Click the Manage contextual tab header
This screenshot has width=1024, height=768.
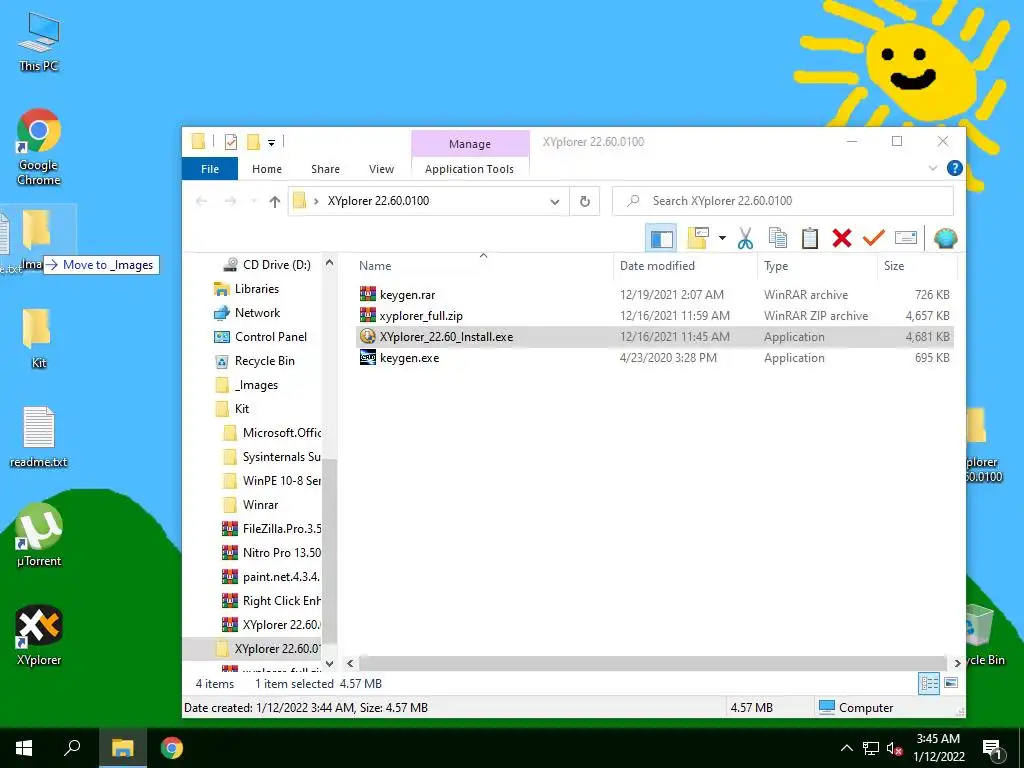point(470,144)
